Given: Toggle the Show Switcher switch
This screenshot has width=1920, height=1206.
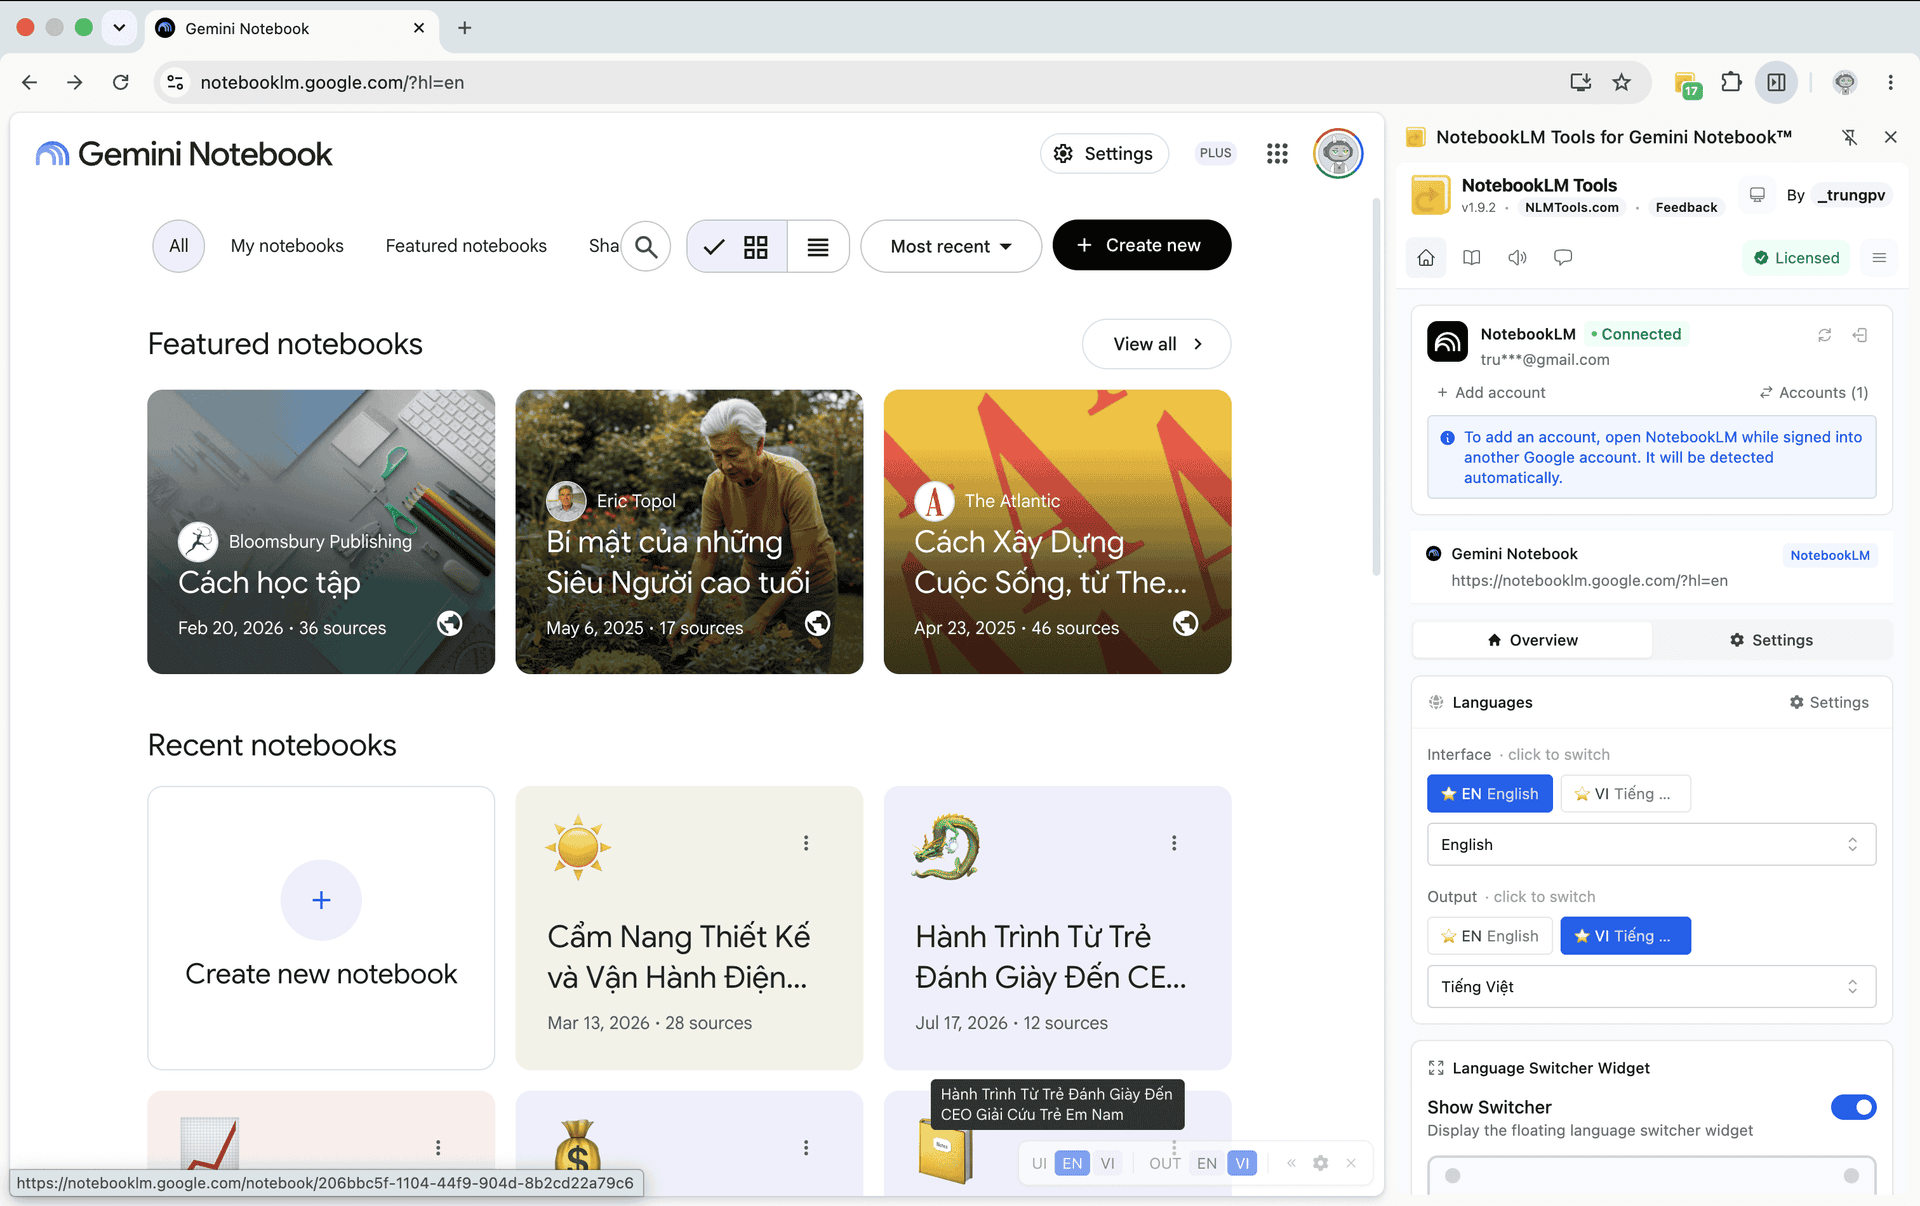Looking at the screenshot, I should (1853, 1107).
